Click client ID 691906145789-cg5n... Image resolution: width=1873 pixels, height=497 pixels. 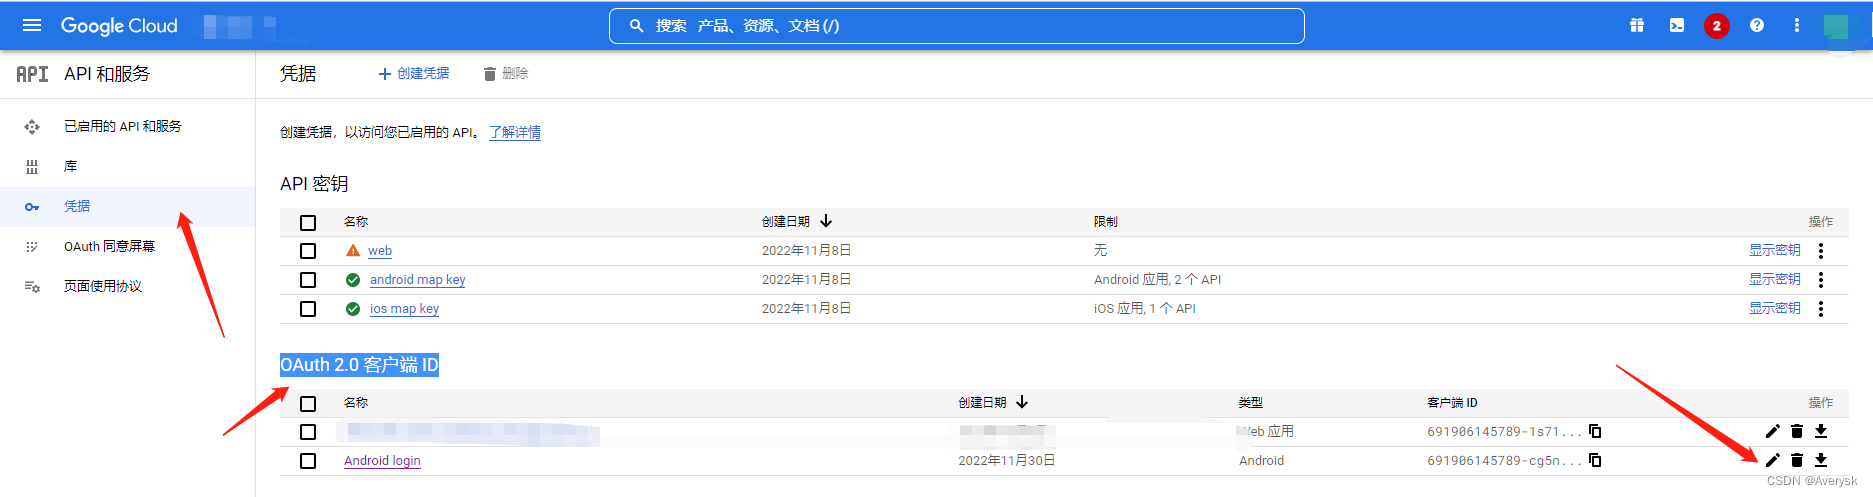point(1504,461)
